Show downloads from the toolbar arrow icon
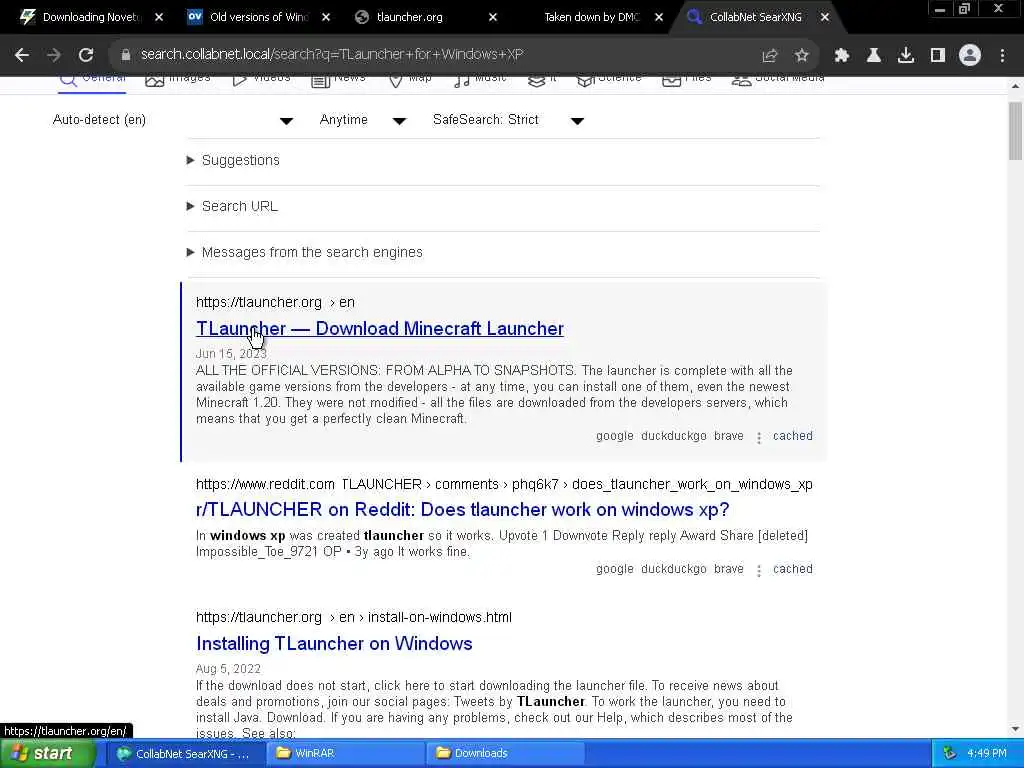The height and width of the screenshot is (768, 1024). point(906,56)
